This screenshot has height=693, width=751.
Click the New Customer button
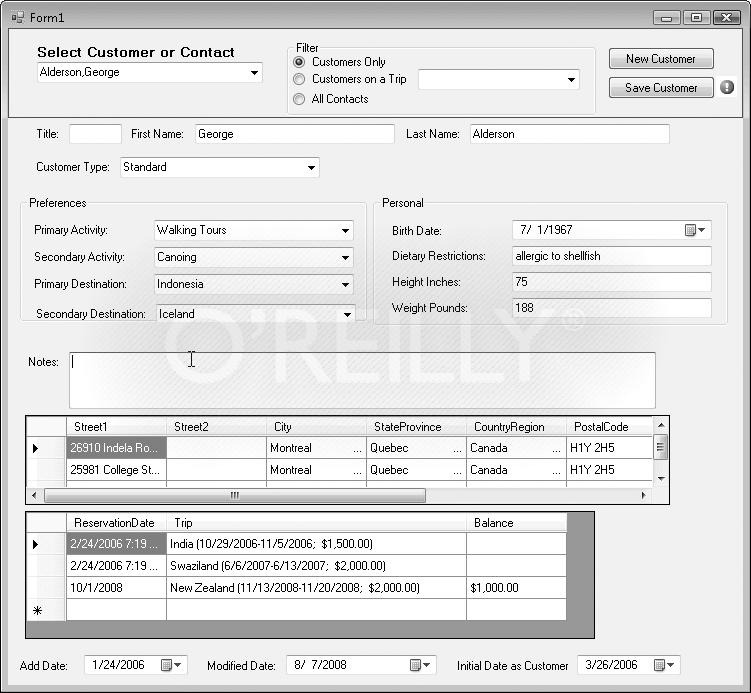pyautogui.click(x=661, y=59)
